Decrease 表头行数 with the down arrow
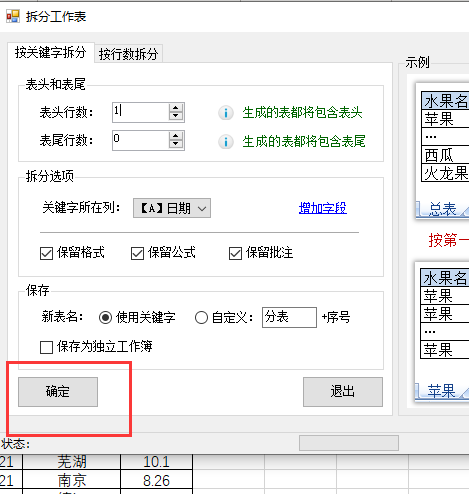The image size is (469, 494). point(176,117)
